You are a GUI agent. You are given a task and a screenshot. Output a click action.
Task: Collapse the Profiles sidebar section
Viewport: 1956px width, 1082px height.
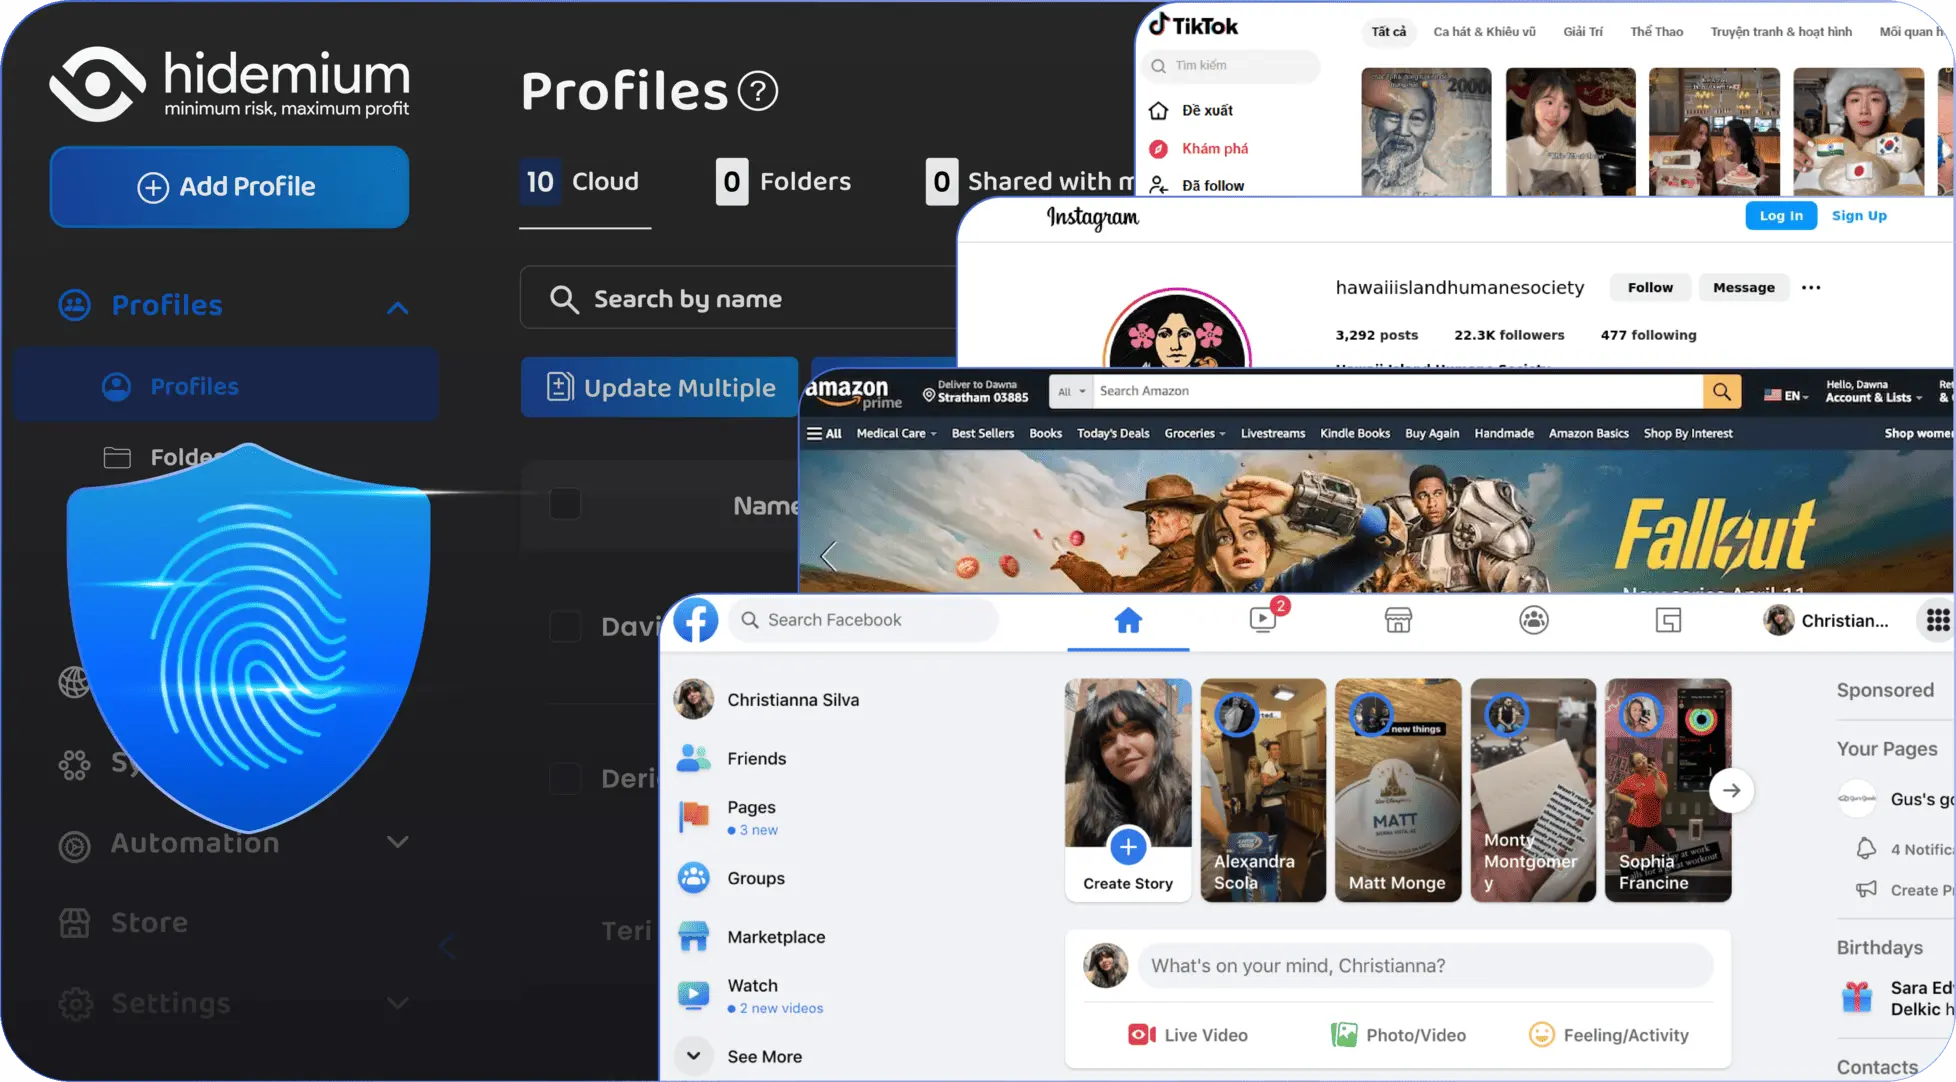(x=398, y=307)
